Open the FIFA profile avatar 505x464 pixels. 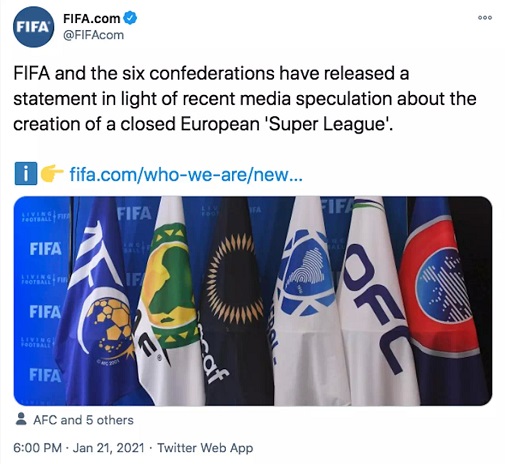coord(33,27)
